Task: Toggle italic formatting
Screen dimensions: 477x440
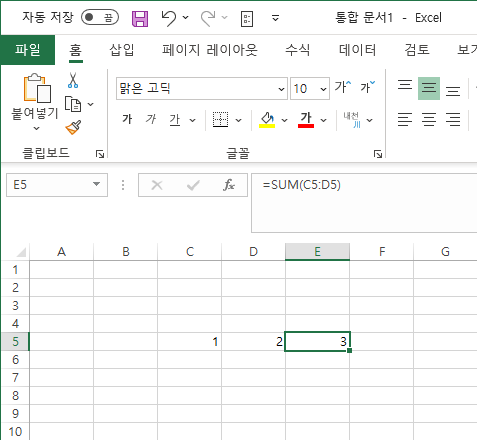Action: click(x=151, y=119)
